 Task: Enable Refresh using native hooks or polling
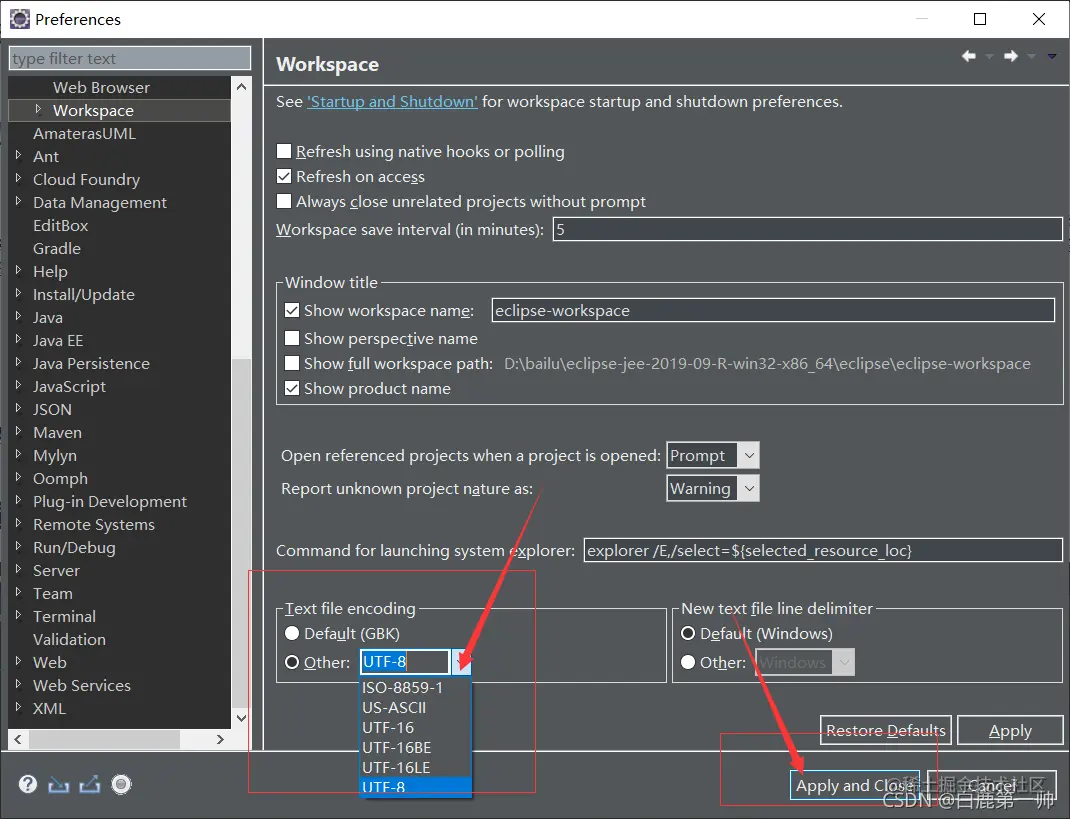click(284, 152)
